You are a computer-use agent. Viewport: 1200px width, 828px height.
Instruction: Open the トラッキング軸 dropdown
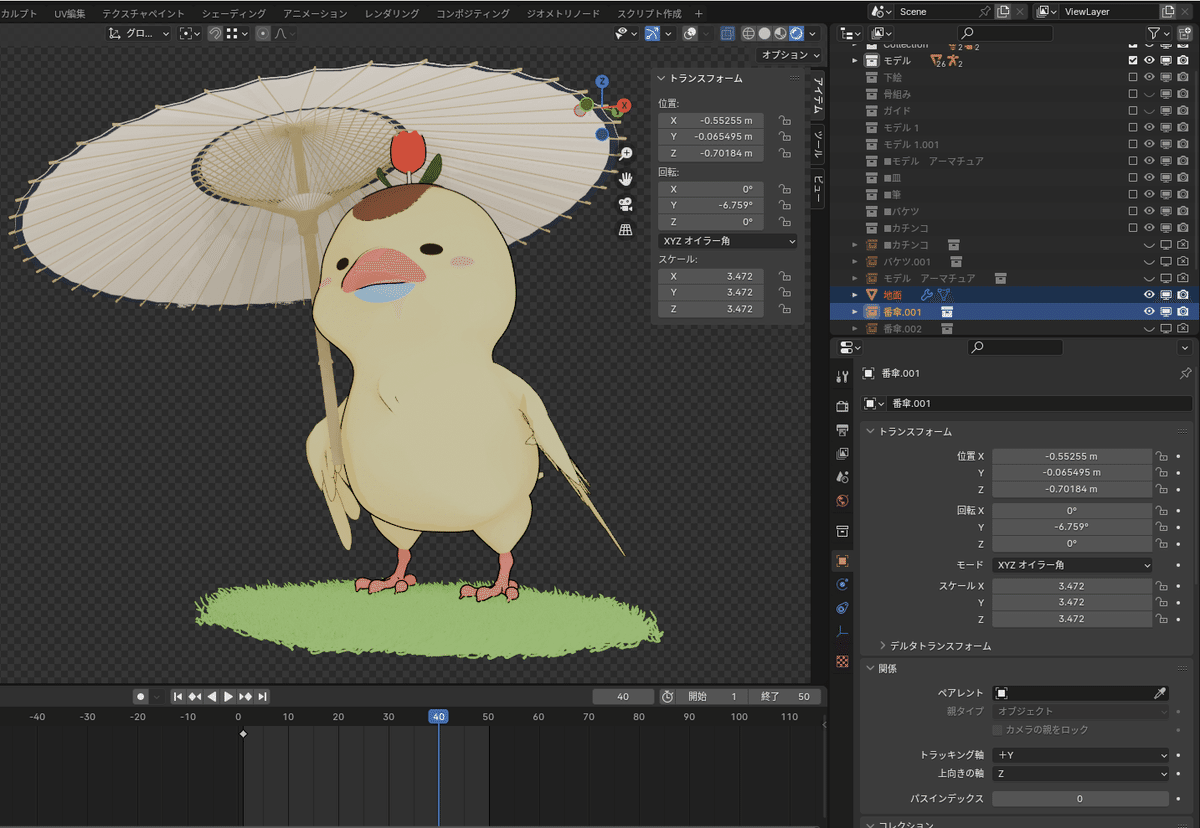(1080, 755)
